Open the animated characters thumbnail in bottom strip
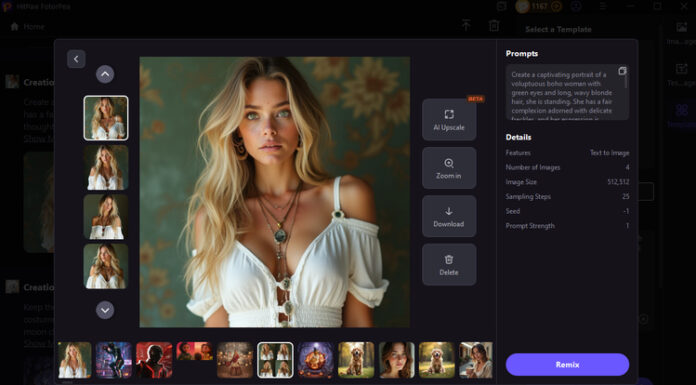Screen dimensions: 696x385 pyautogui.click(x=194, y=351)
